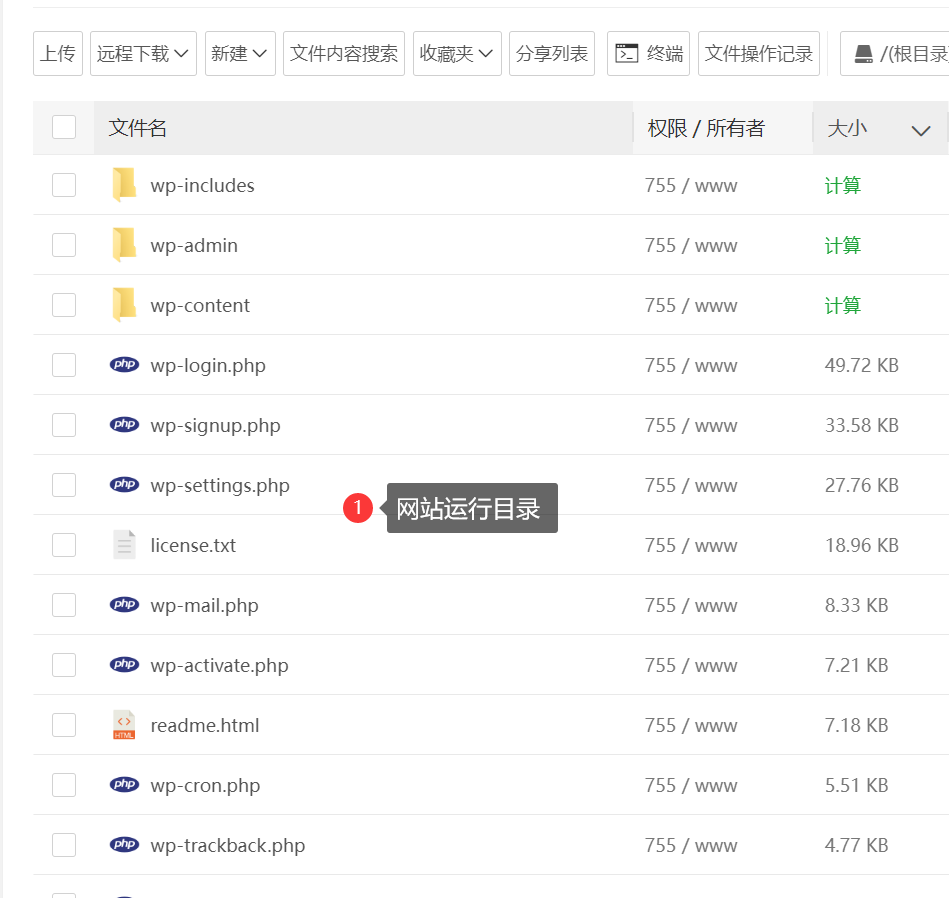
Task: Check the box for wp-includes
Action: [x=64, y=185]
